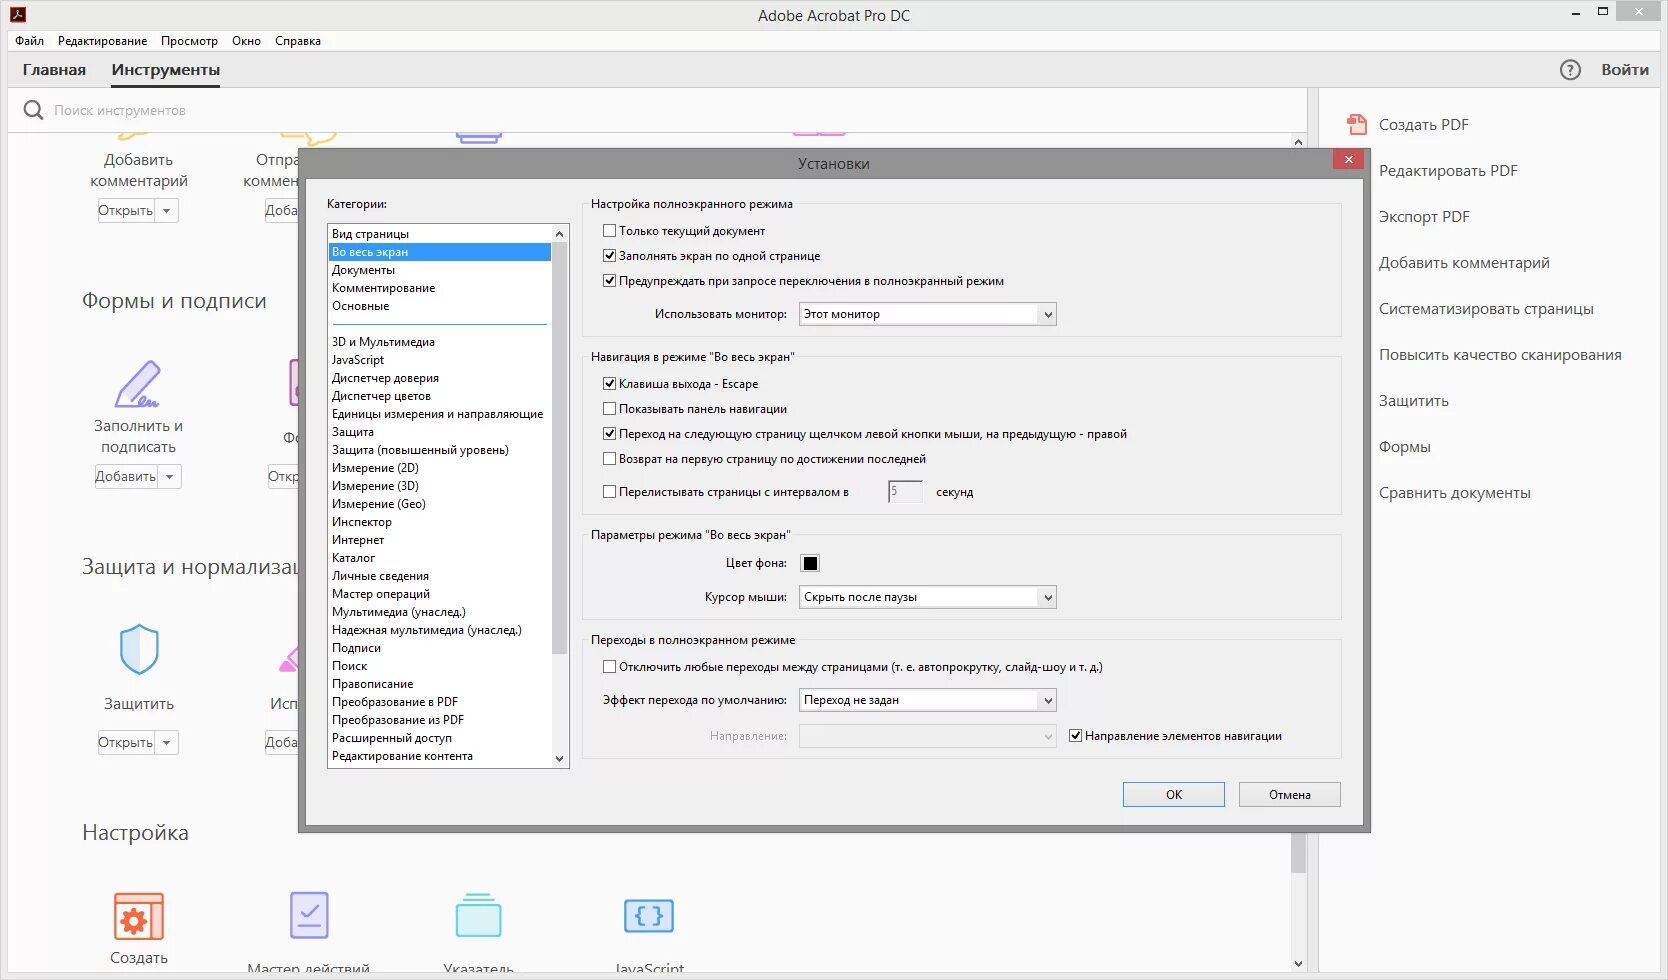The image size is (1668, 980).
Task: Open the disabled 'Направление' dropdown
Action: point(927,736)
